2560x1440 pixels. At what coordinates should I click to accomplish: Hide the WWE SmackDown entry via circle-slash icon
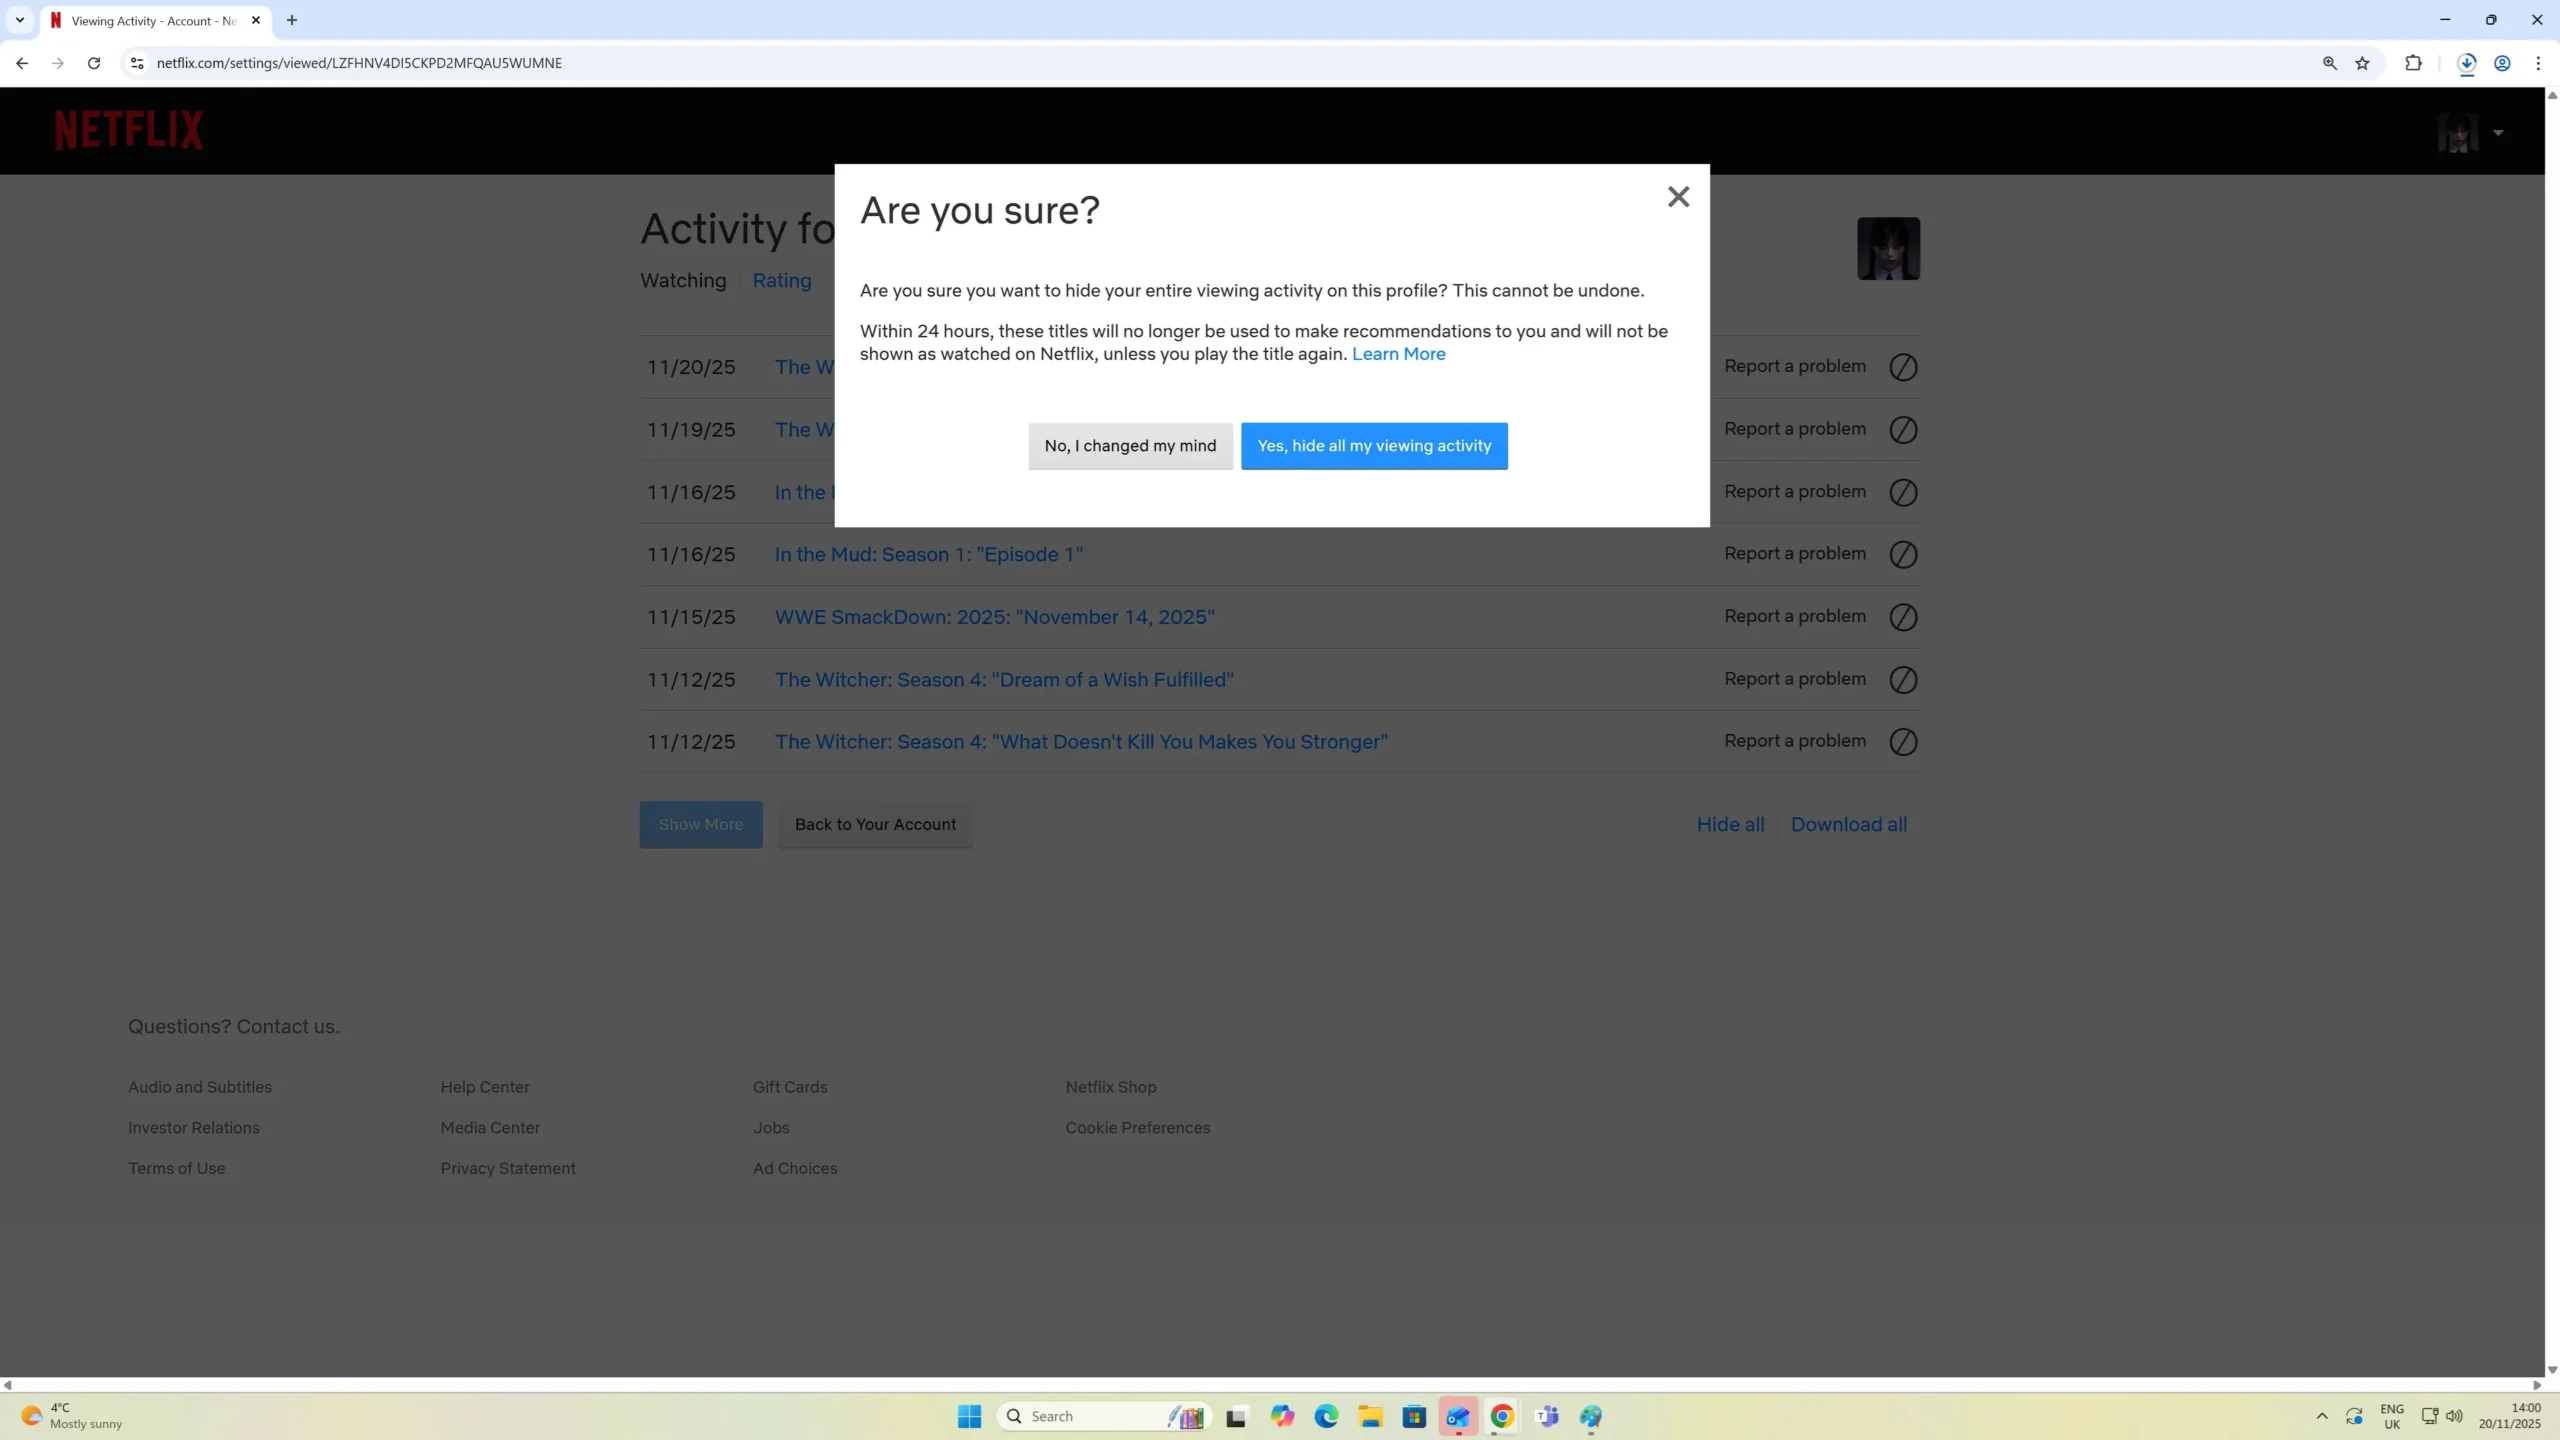[1903, 617]
